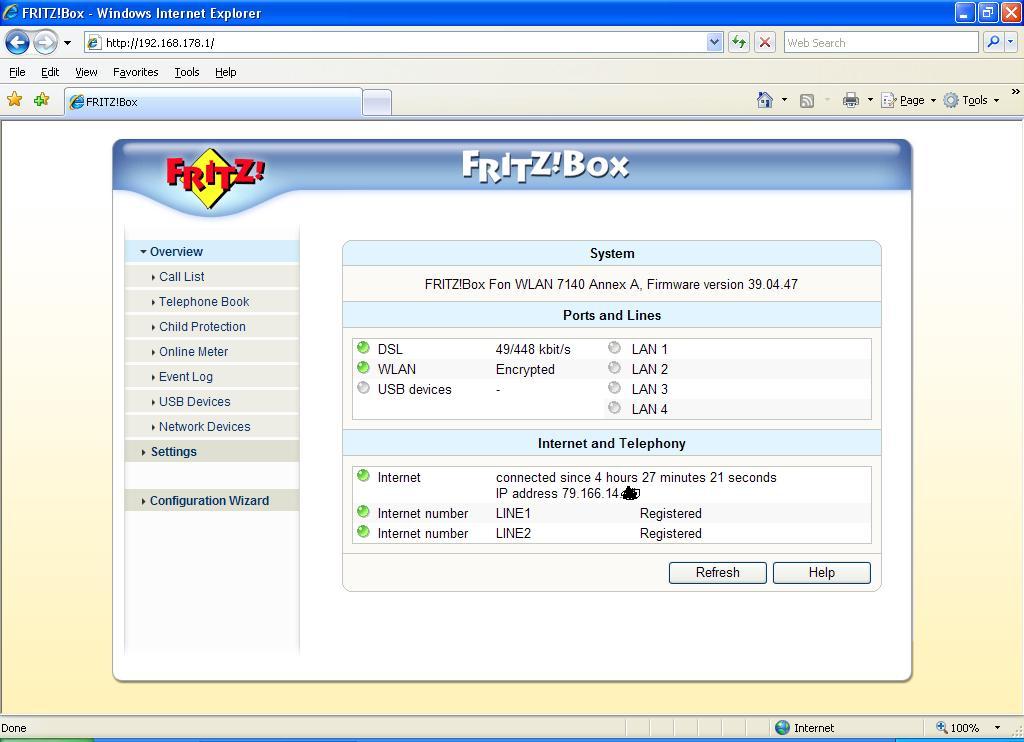The image size is (1024, 742).
Task: Click the LAN 4 status indicator
Action: click(615, 408)
